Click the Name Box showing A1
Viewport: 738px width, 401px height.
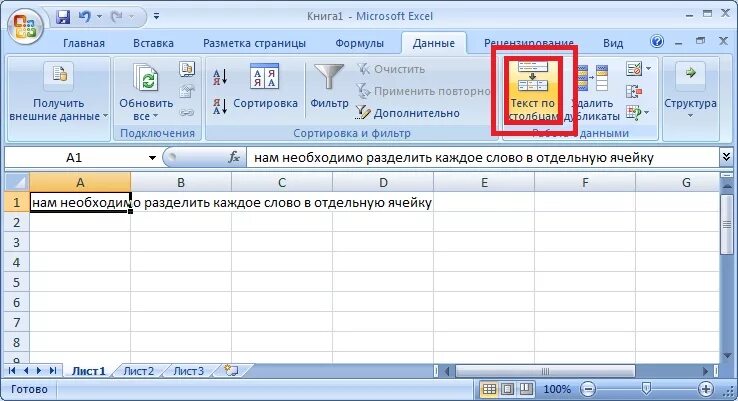pyautogui.click(x=73, y=158)
